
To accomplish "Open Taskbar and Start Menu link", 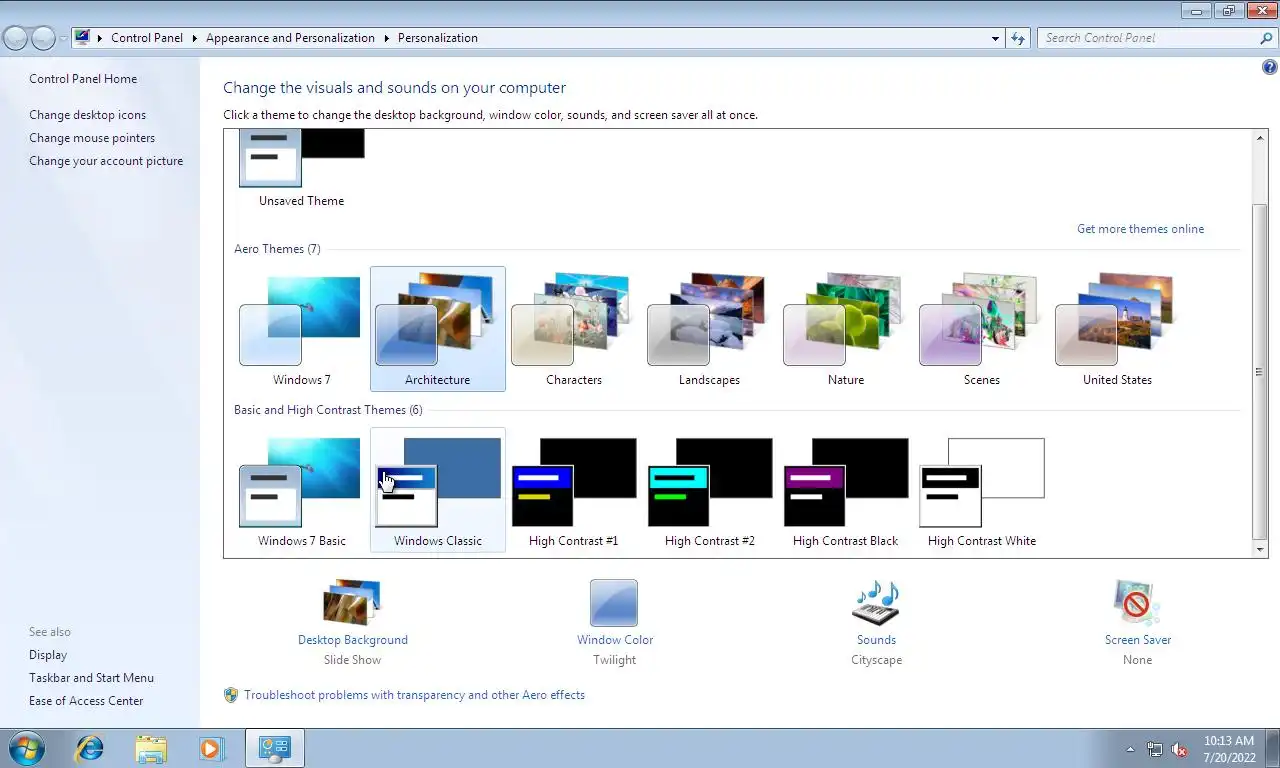I will pos(91,678).
